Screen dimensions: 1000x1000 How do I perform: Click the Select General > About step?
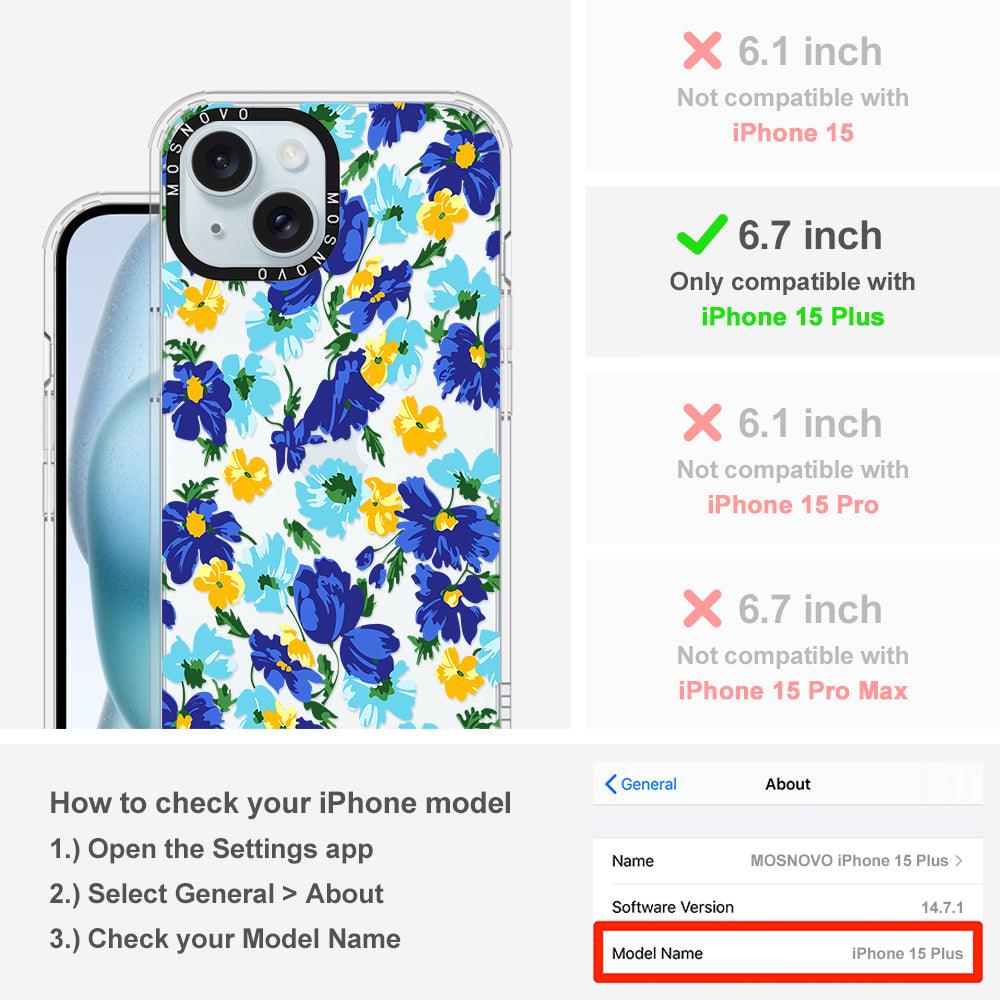click(217, 893)
